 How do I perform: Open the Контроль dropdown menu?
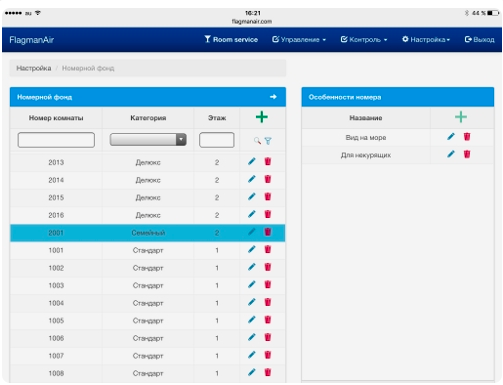(x=364, y=40)
